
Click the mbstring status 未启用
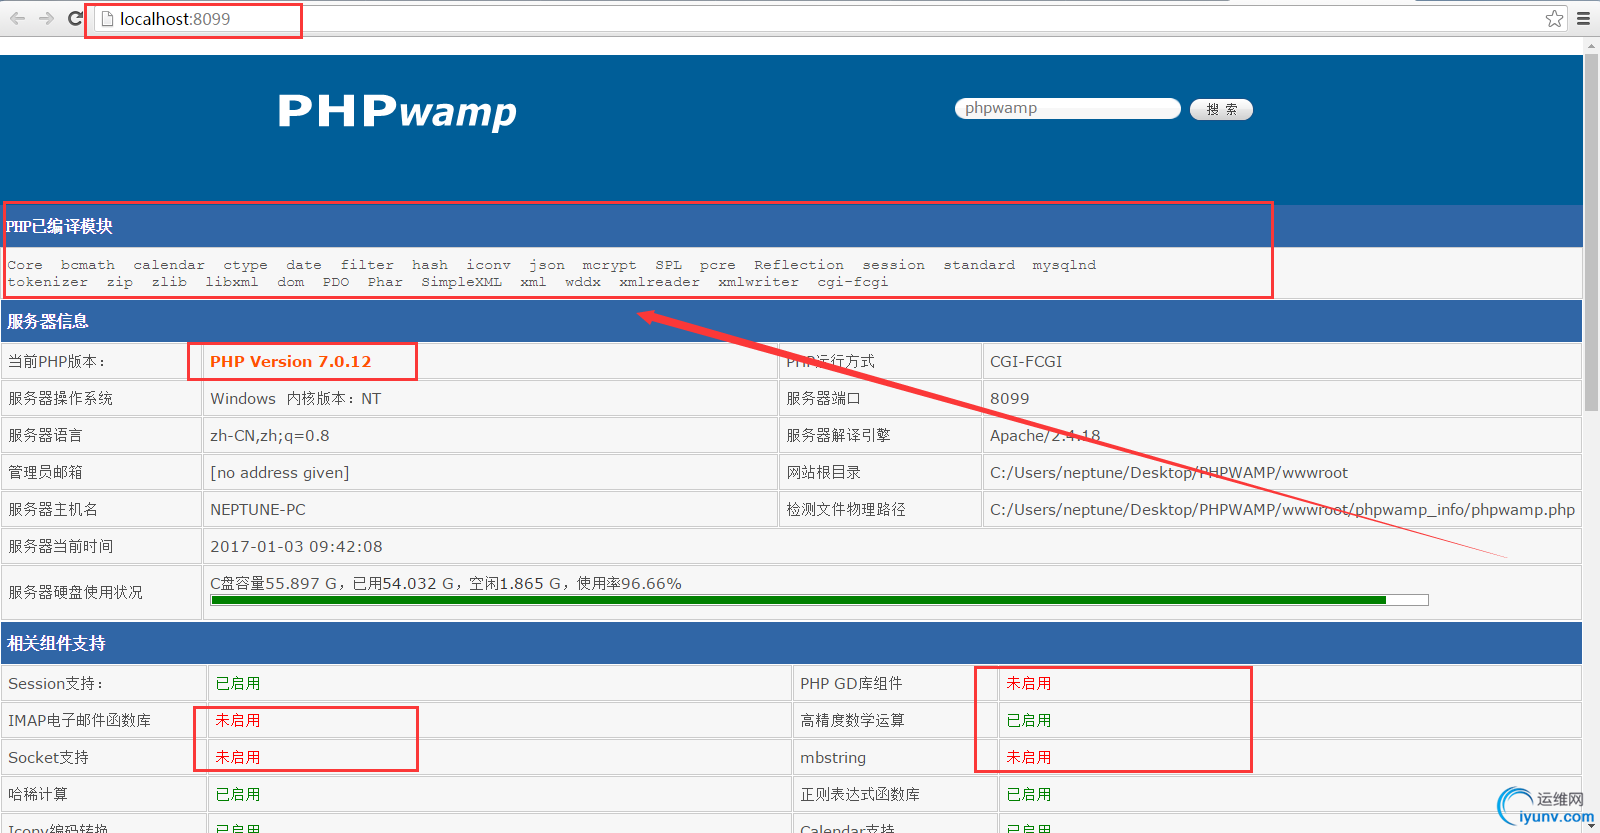1028,757
